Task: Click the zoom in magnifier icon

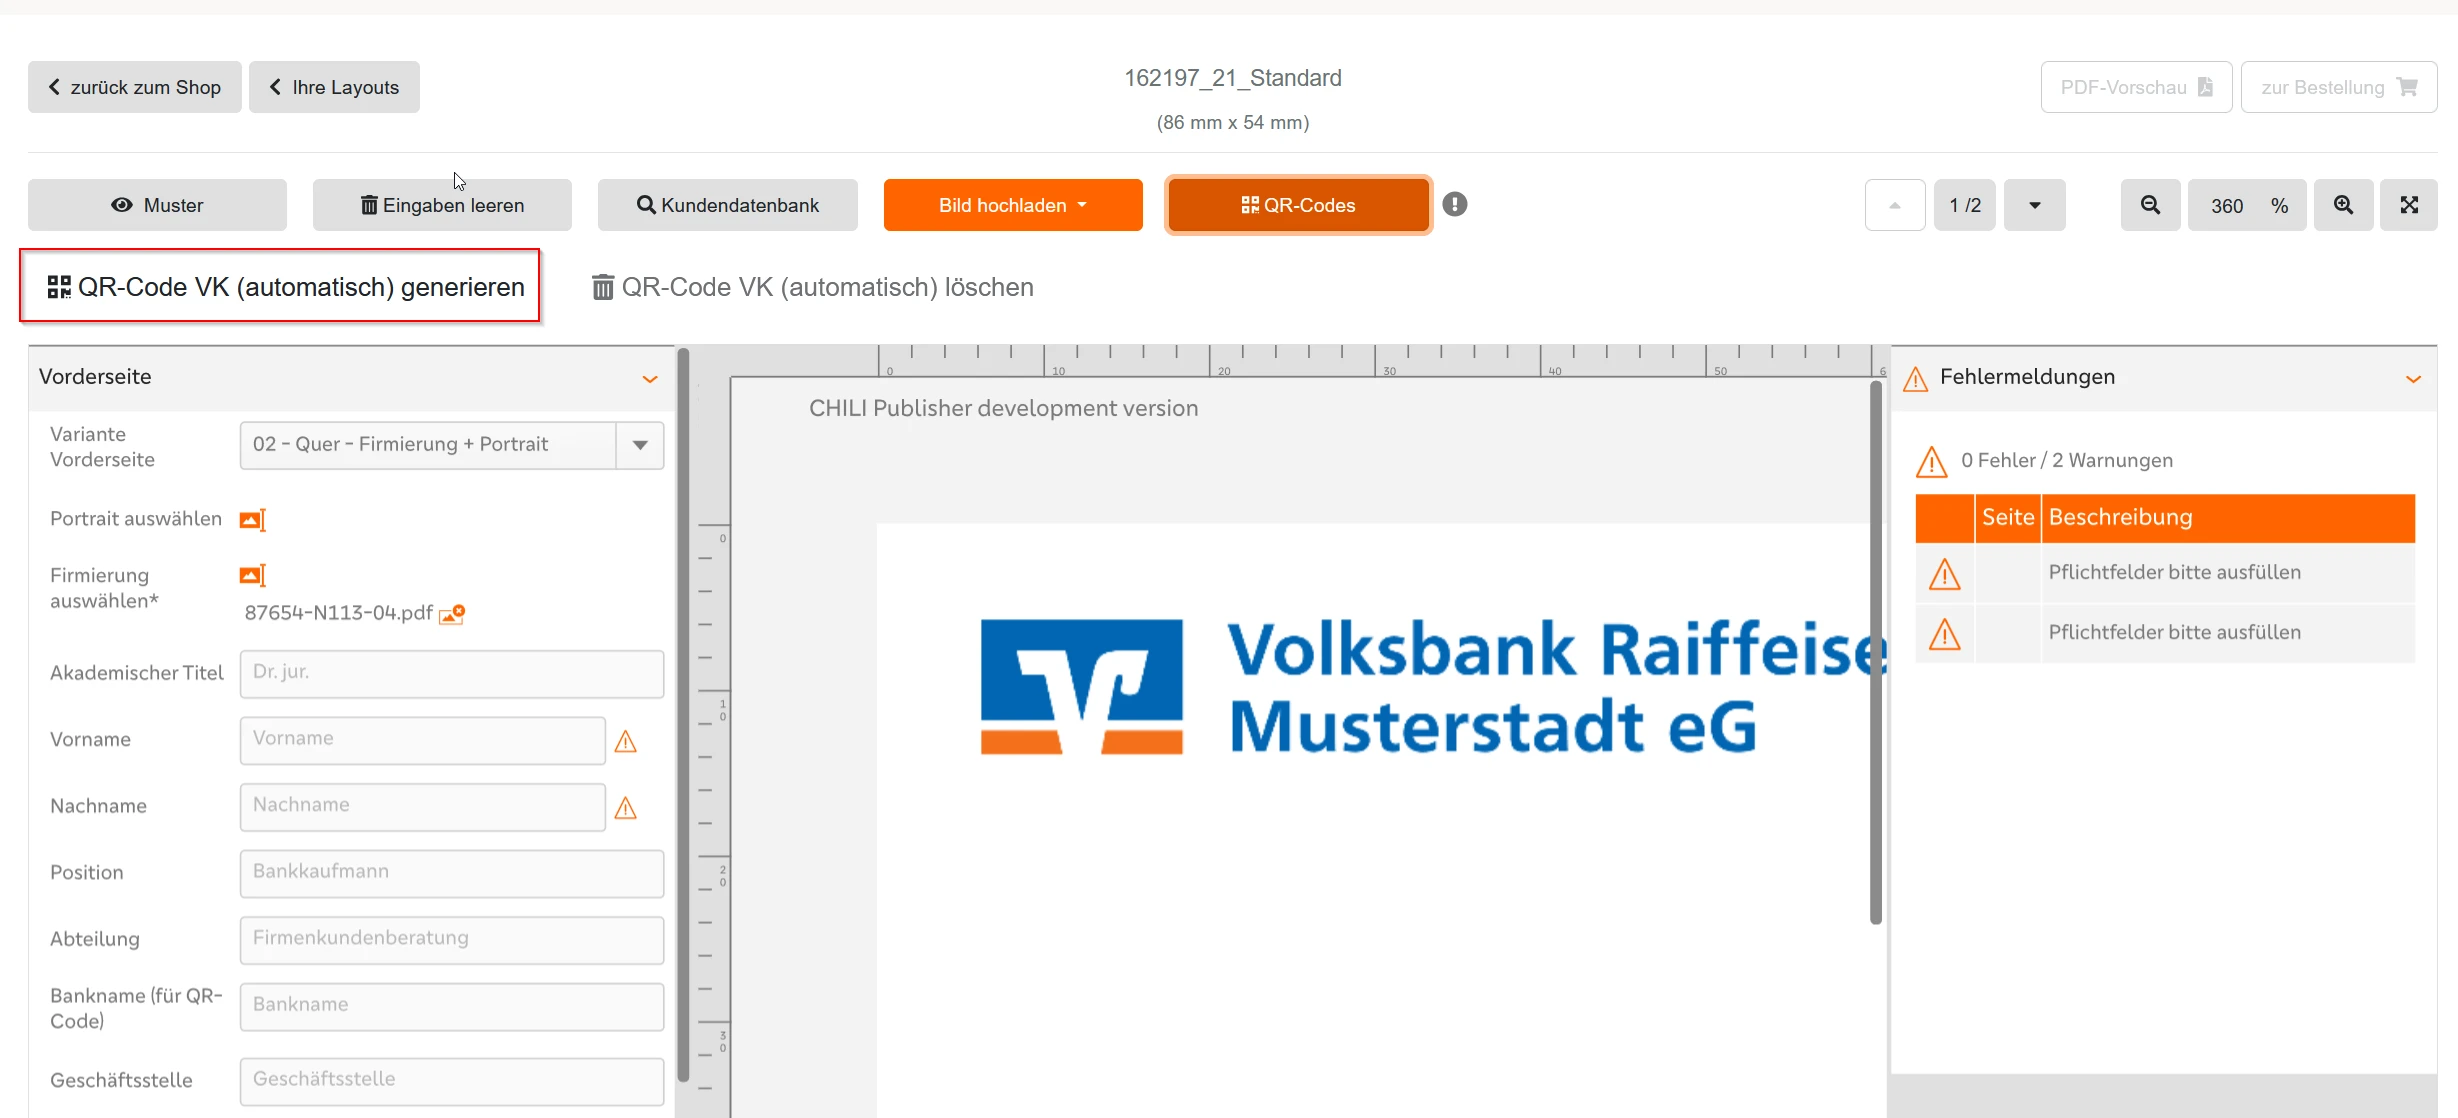Action: 2343,205
